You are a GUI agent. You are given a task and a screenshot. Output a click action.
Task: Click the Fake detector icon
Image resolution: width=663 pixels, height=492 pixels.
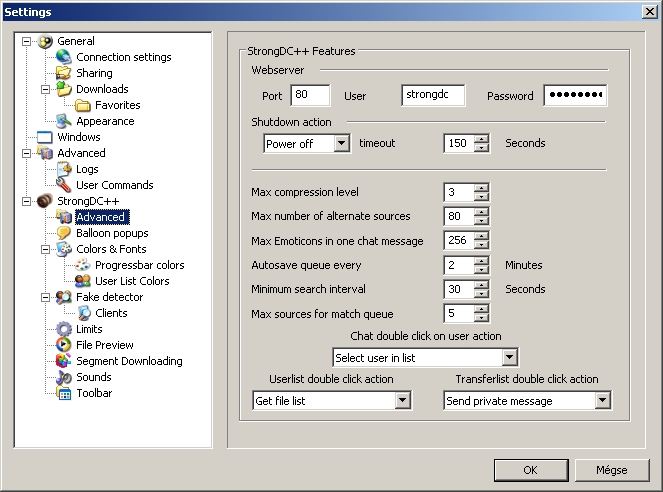coord(64,297)
